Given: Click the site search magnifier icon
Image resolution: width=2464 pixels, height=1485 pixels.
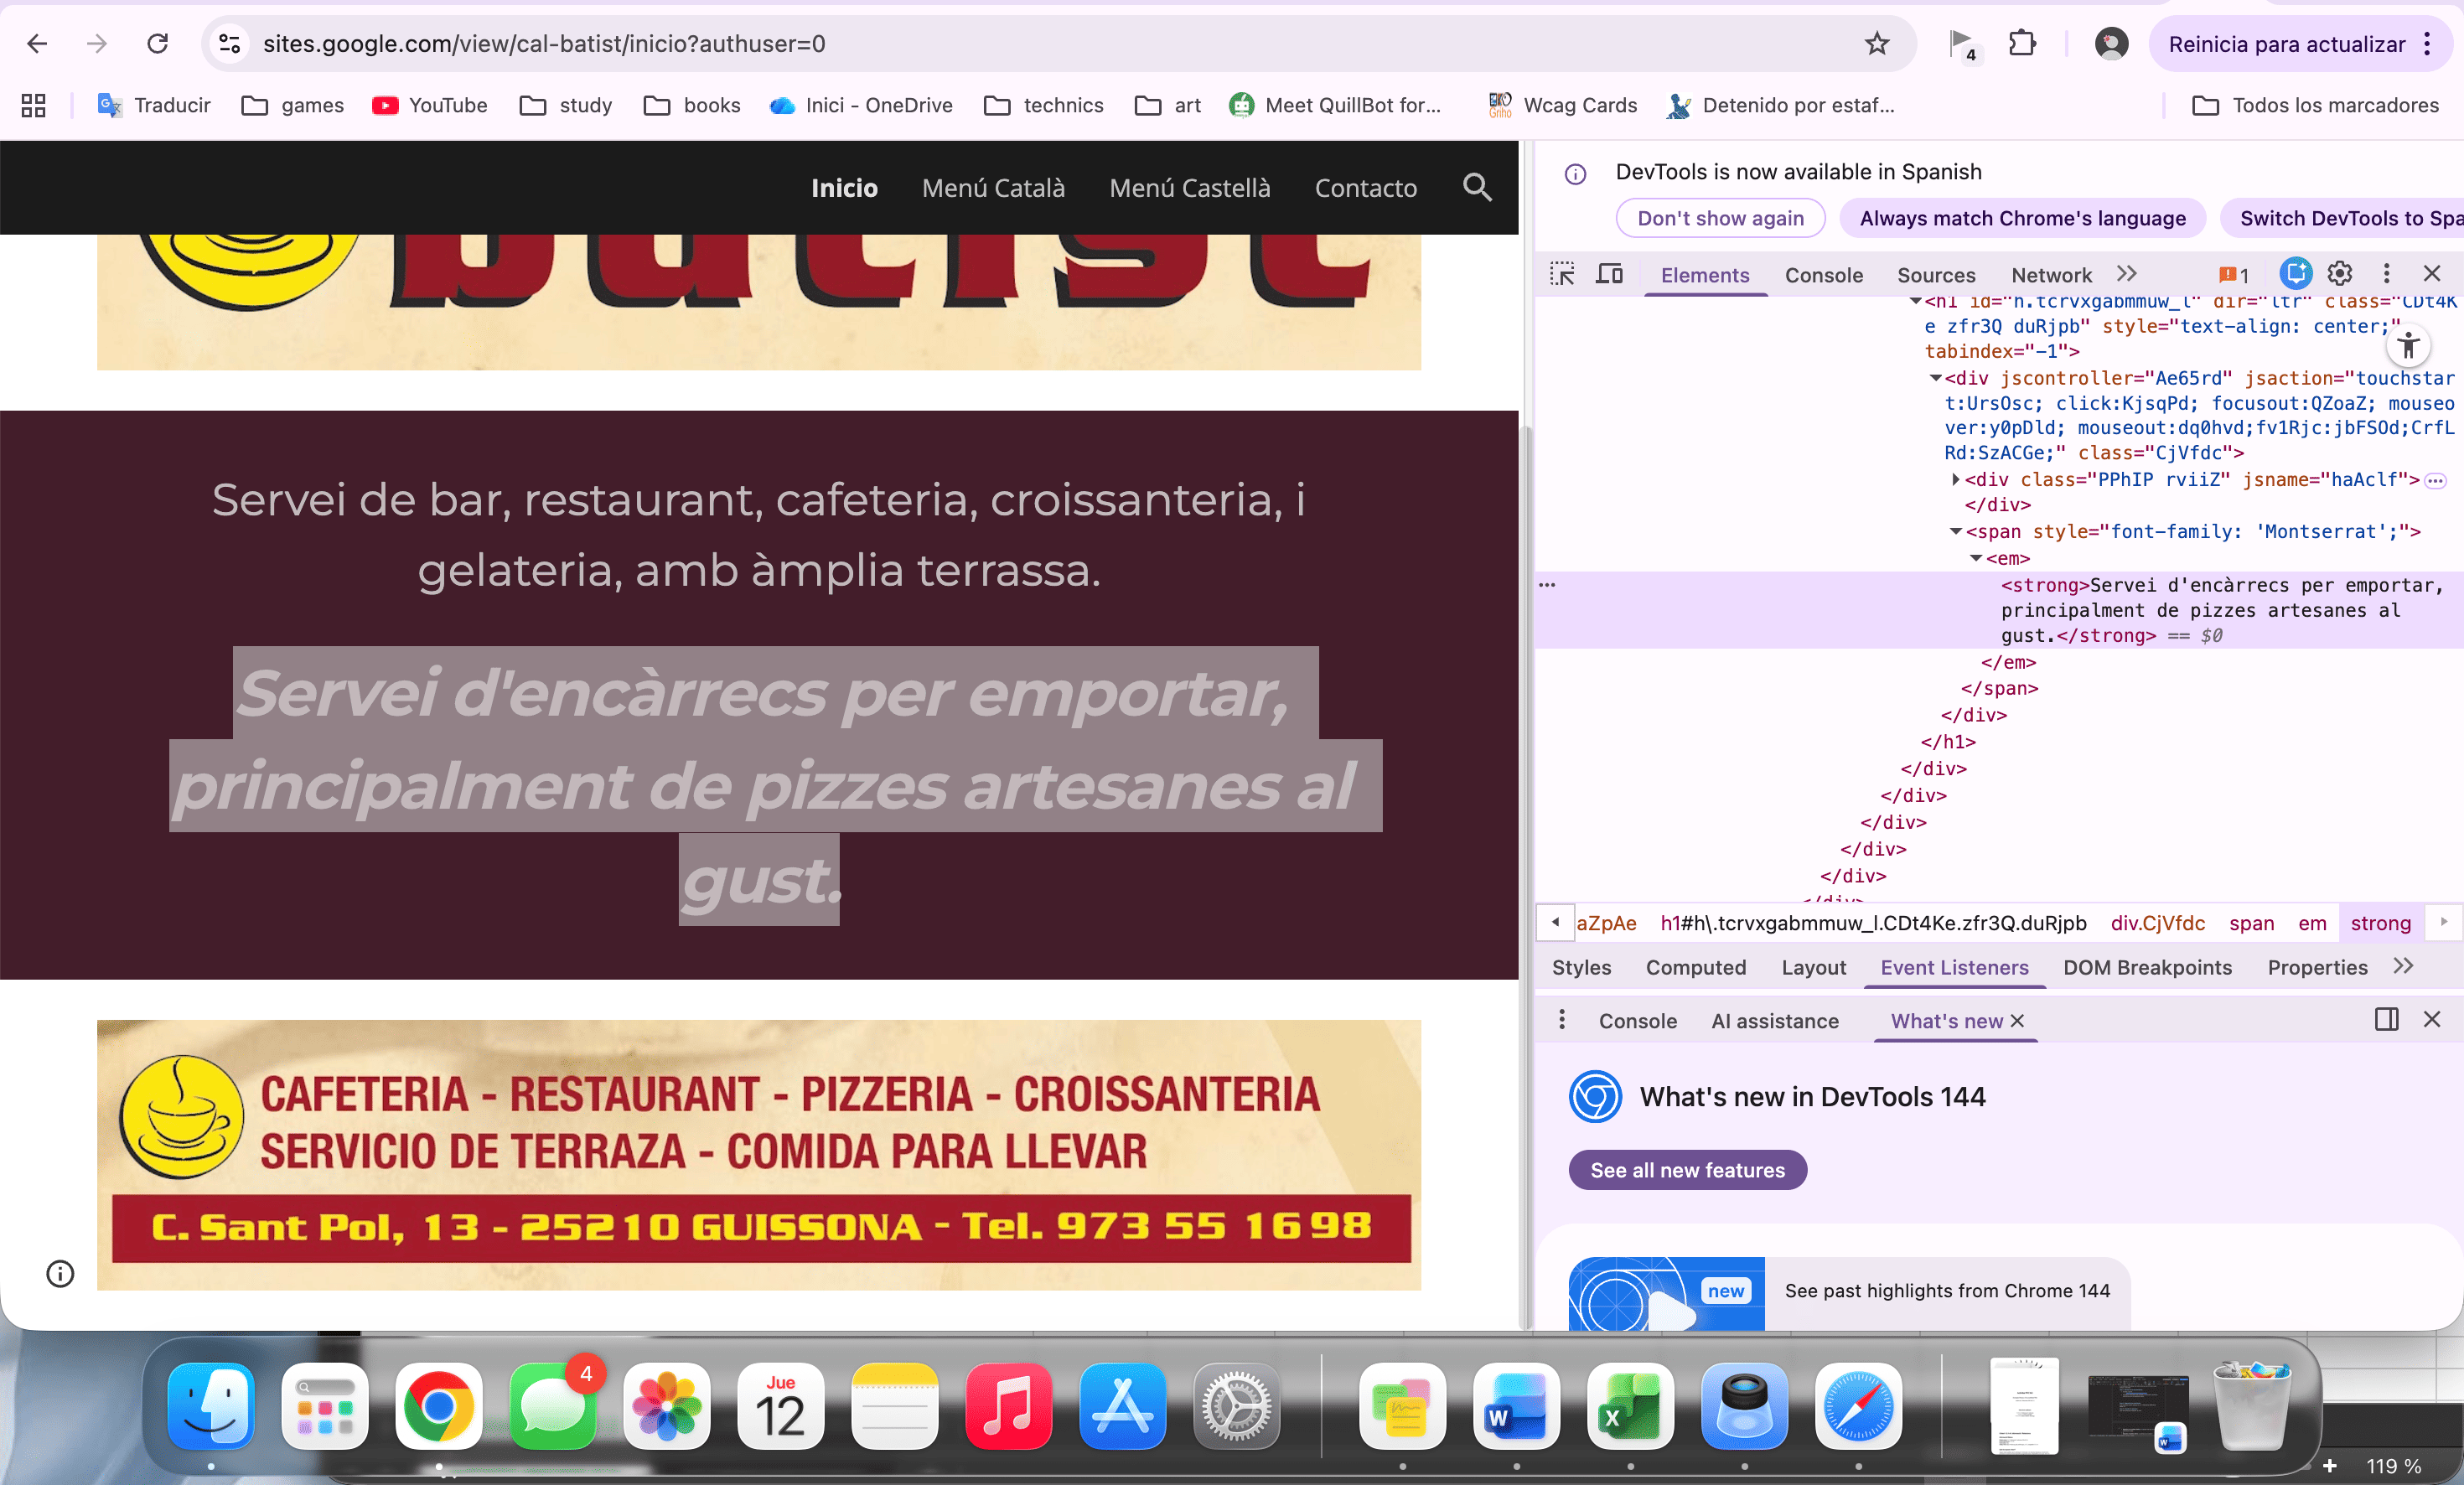Looking at the screenshot, I should point(1477,188).
